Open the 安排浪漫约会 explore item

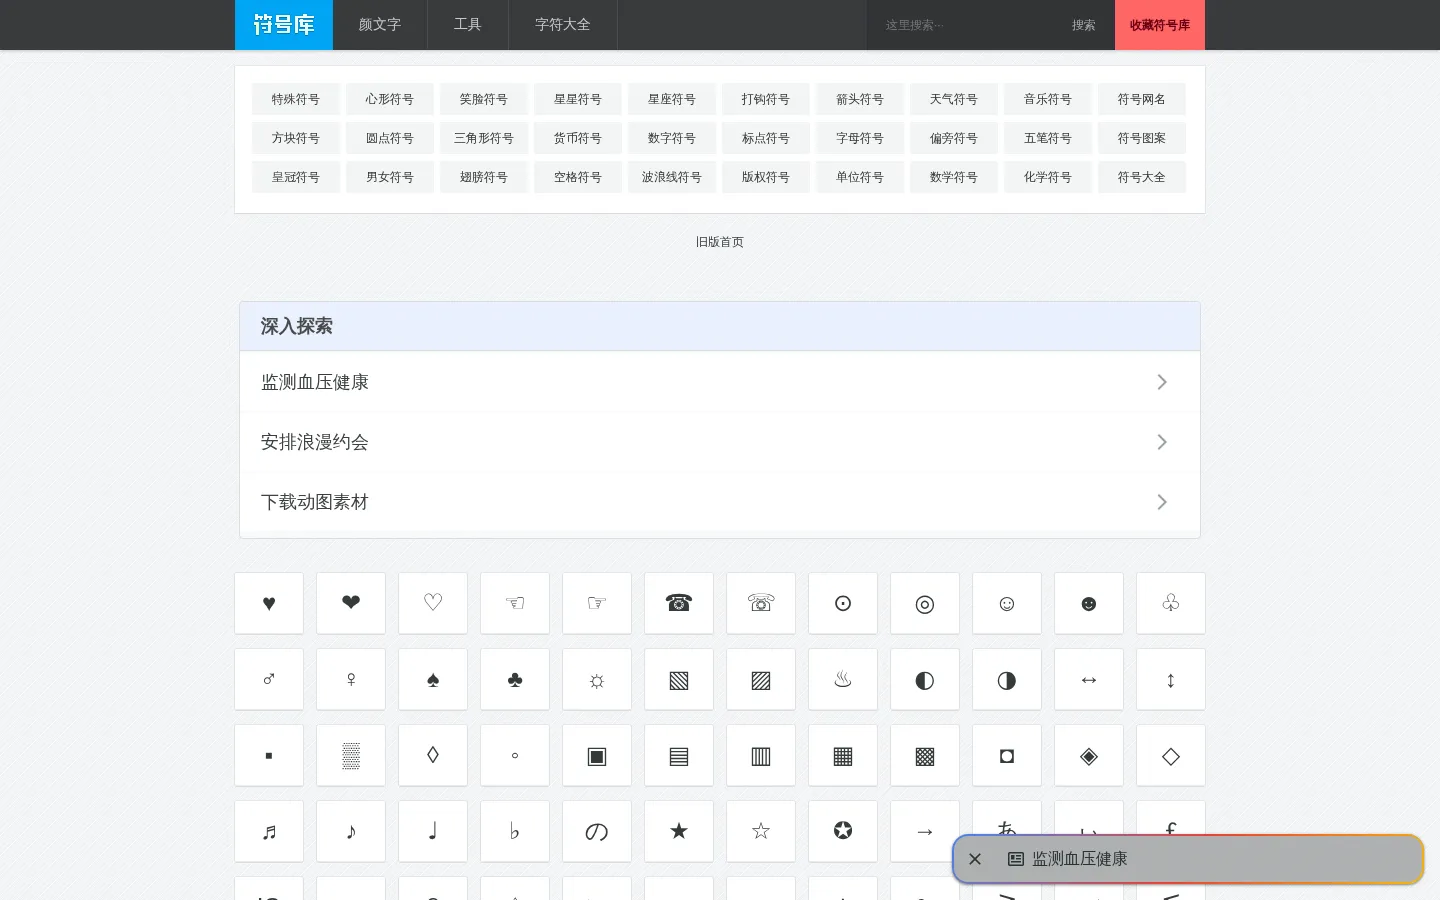(x=720, y=442)
